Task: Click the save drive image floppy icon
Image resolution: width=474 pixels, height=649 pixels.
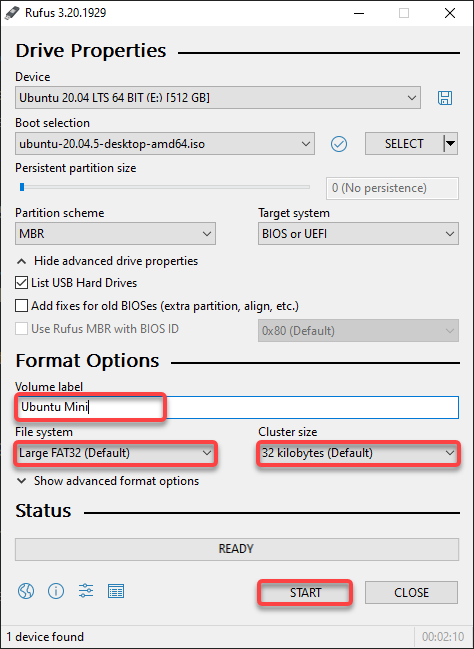Action: (445, 98)
